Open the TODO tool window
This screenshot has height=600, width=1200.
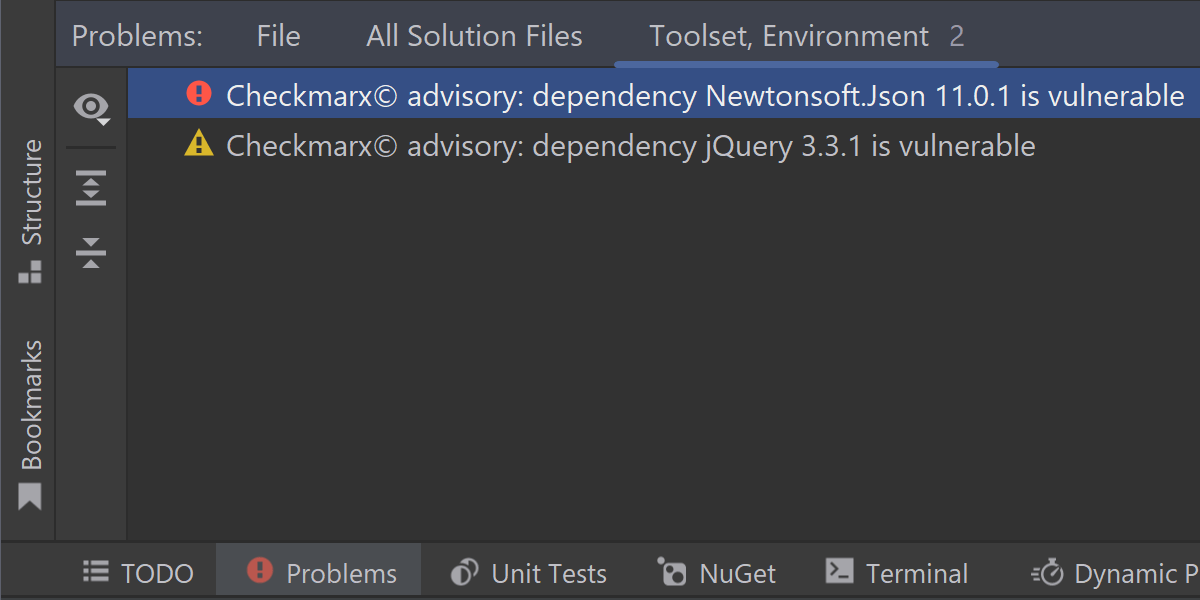point(139,573)
